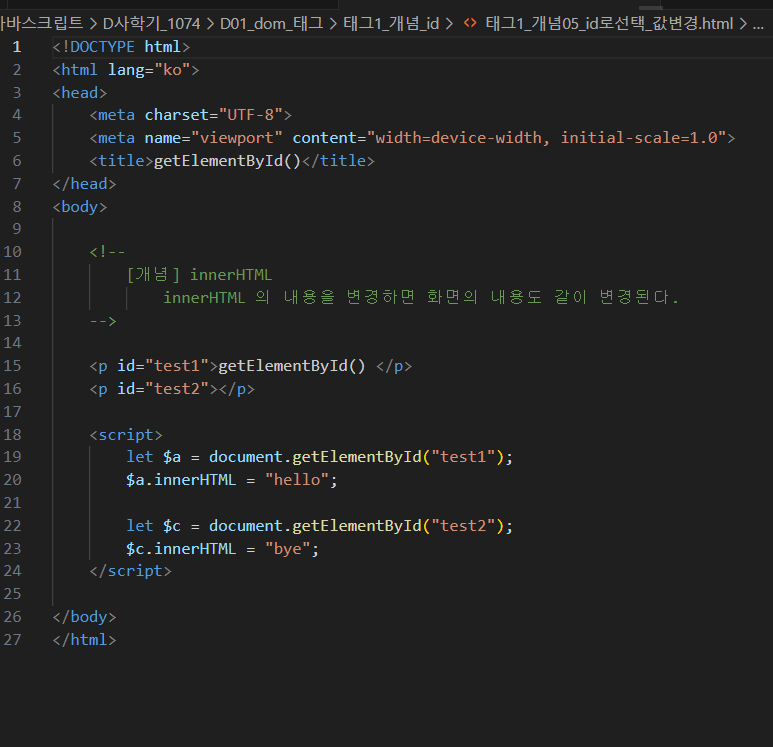Screen dimensions: 773x747
Task: Open the D01_dom_태그 breadcrumb segment
Action: (x=272, y=23)
